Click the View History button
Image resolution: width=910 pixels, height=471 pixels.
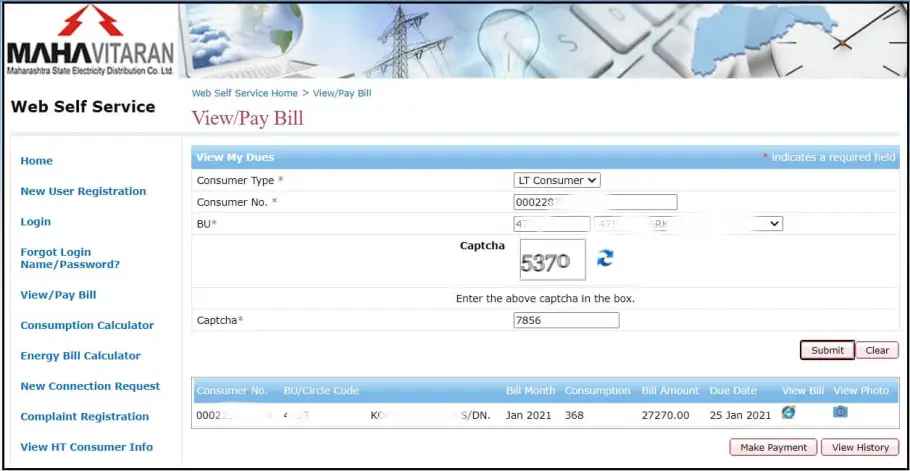(860, 447)
